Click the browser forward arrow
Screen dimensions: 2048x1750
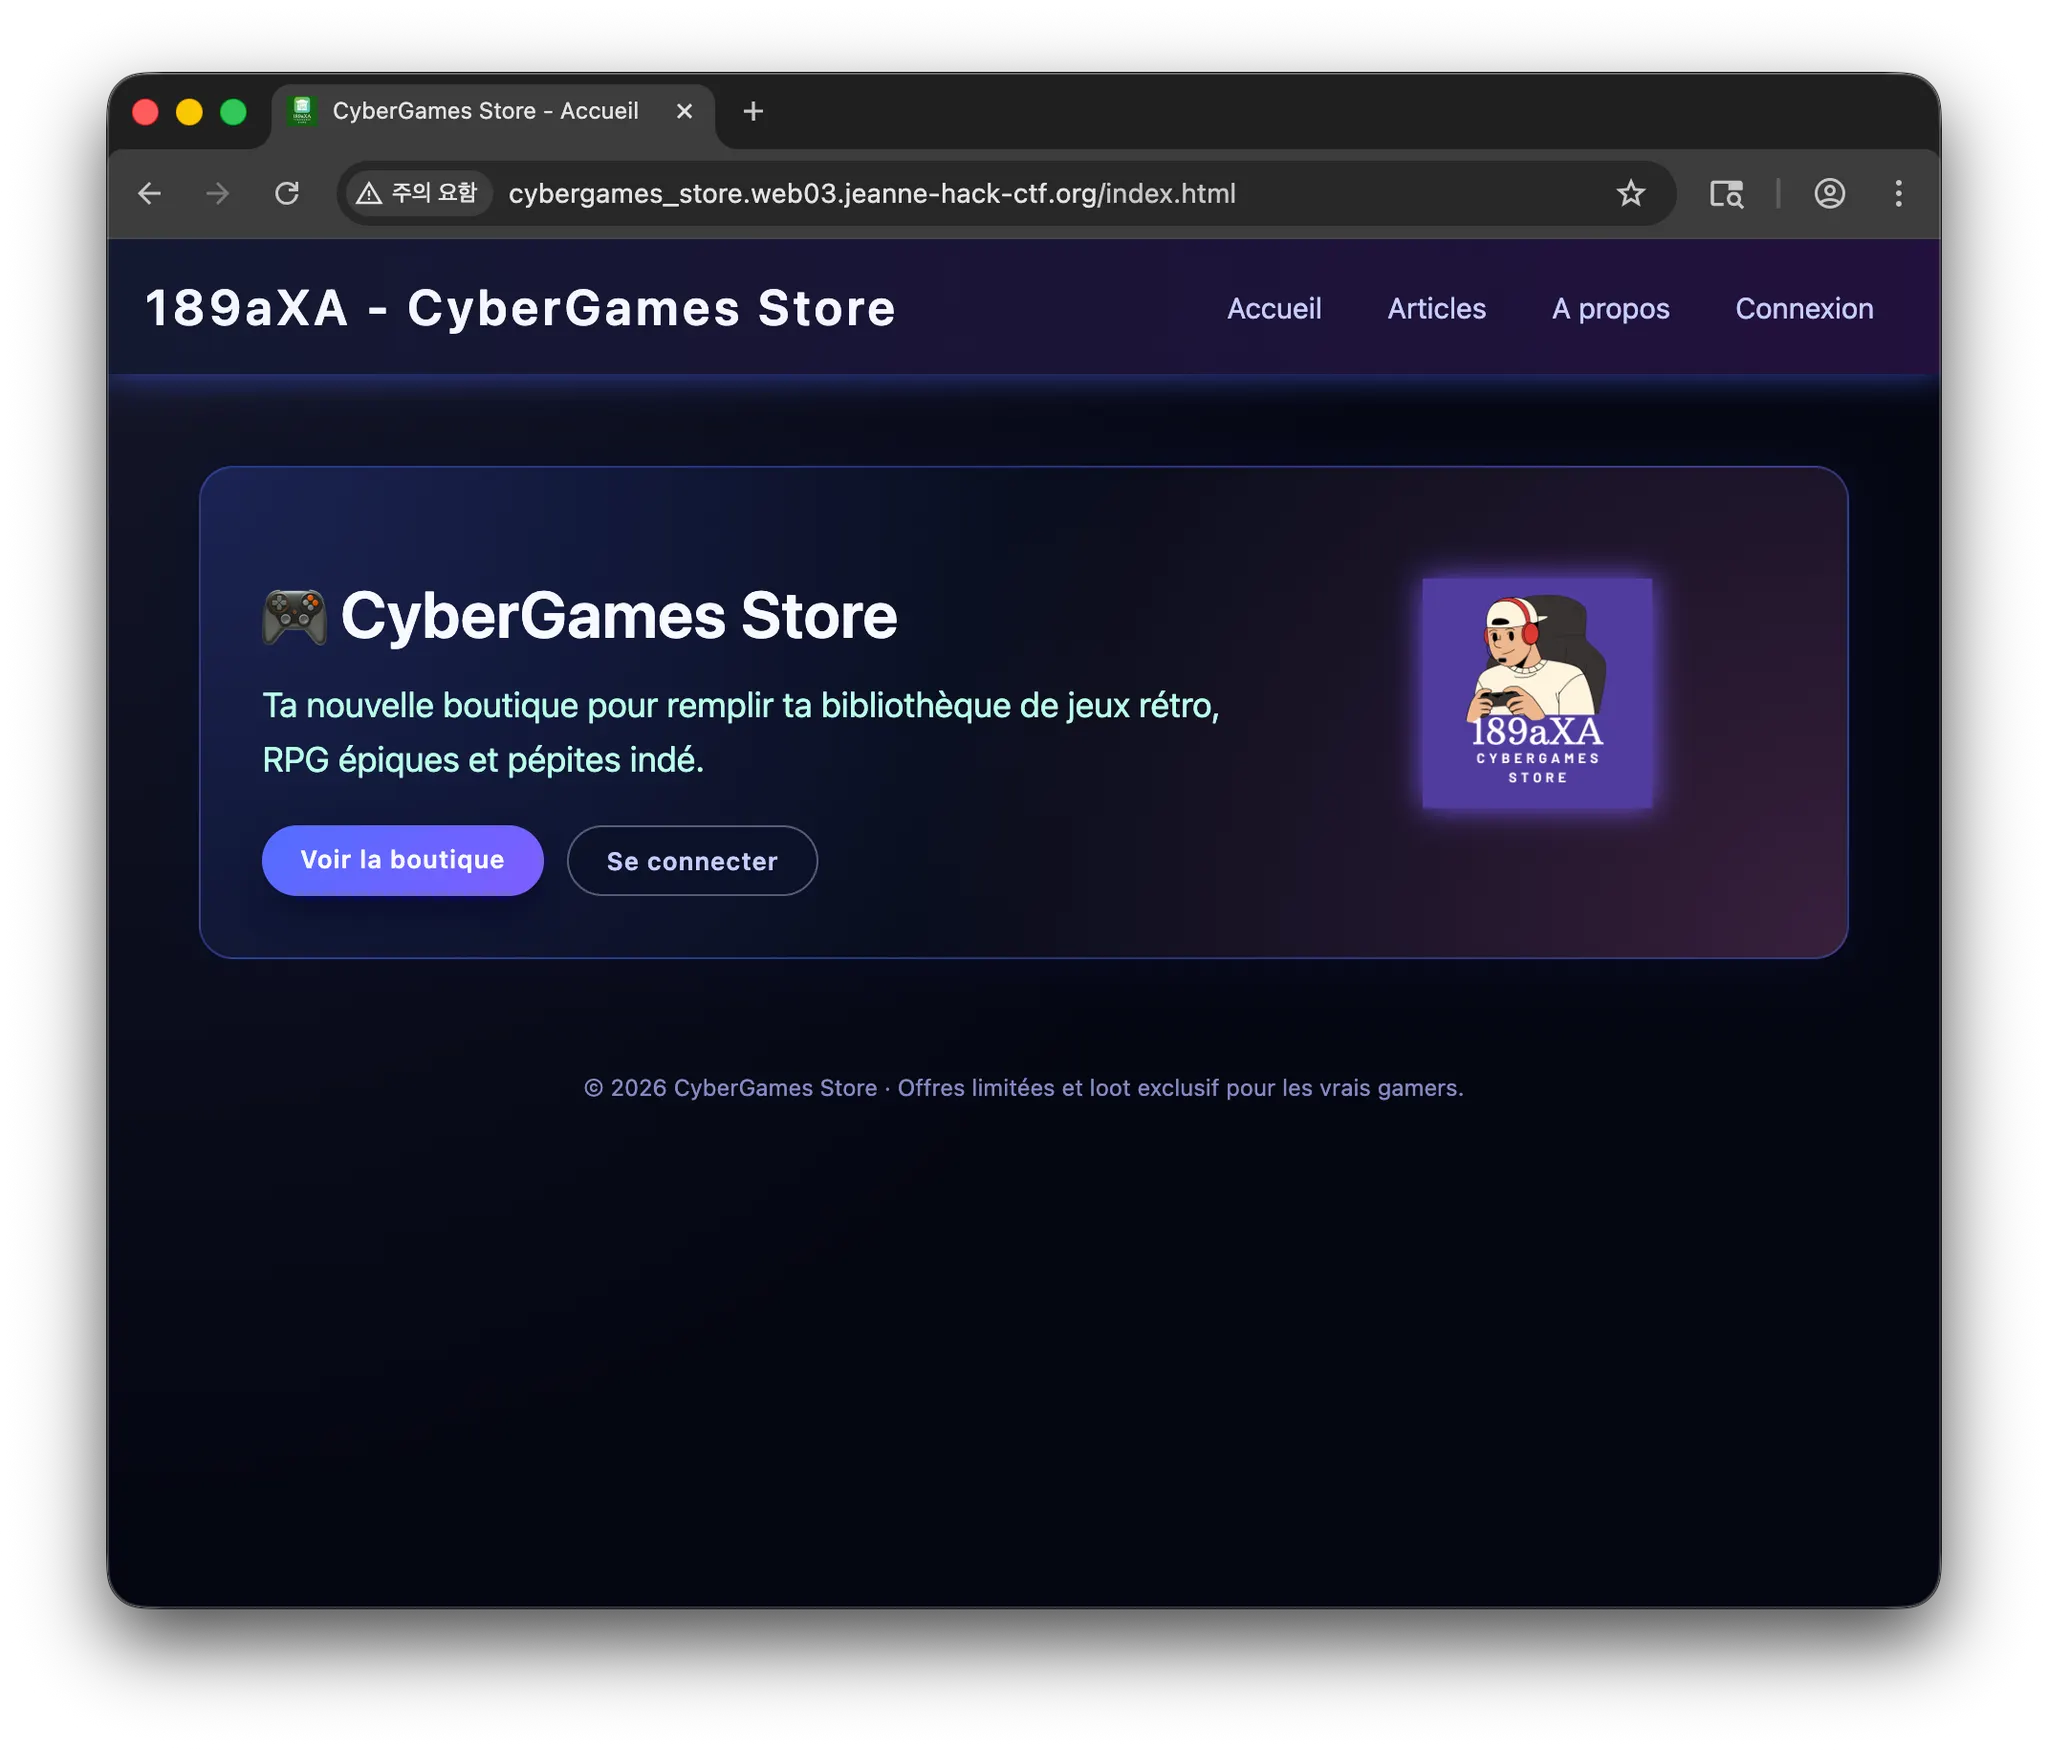coord(217,193)
